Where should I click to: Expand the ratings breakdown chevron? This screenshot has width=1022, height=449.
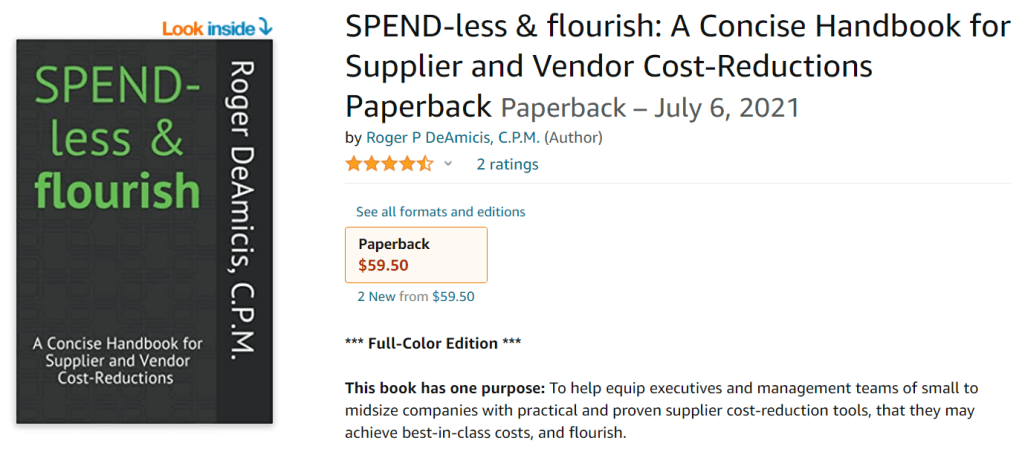coord(448,164)
